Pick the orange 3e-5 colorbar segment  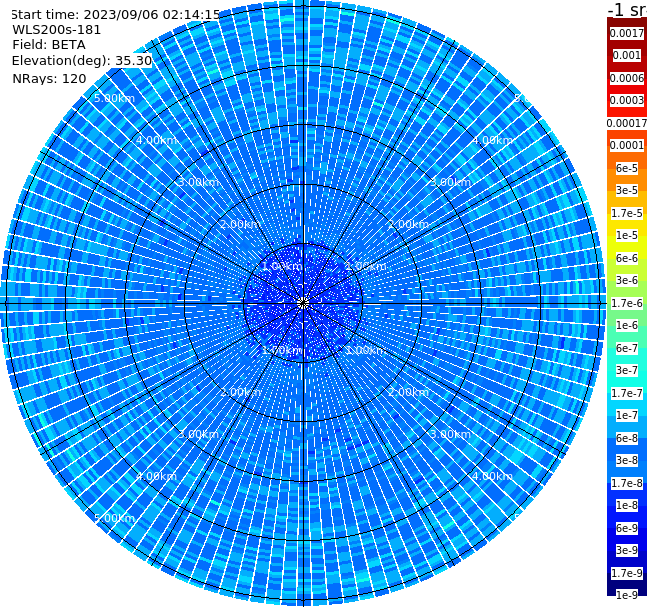[x=627, y=190]
